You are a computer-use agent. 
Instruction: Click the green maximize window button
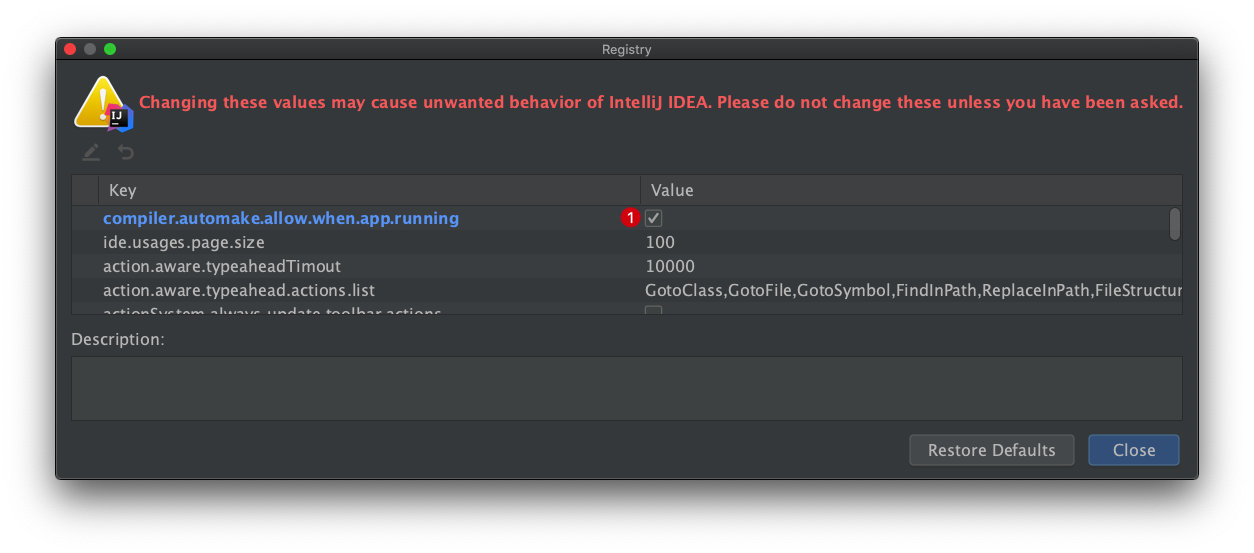point(110,49)
